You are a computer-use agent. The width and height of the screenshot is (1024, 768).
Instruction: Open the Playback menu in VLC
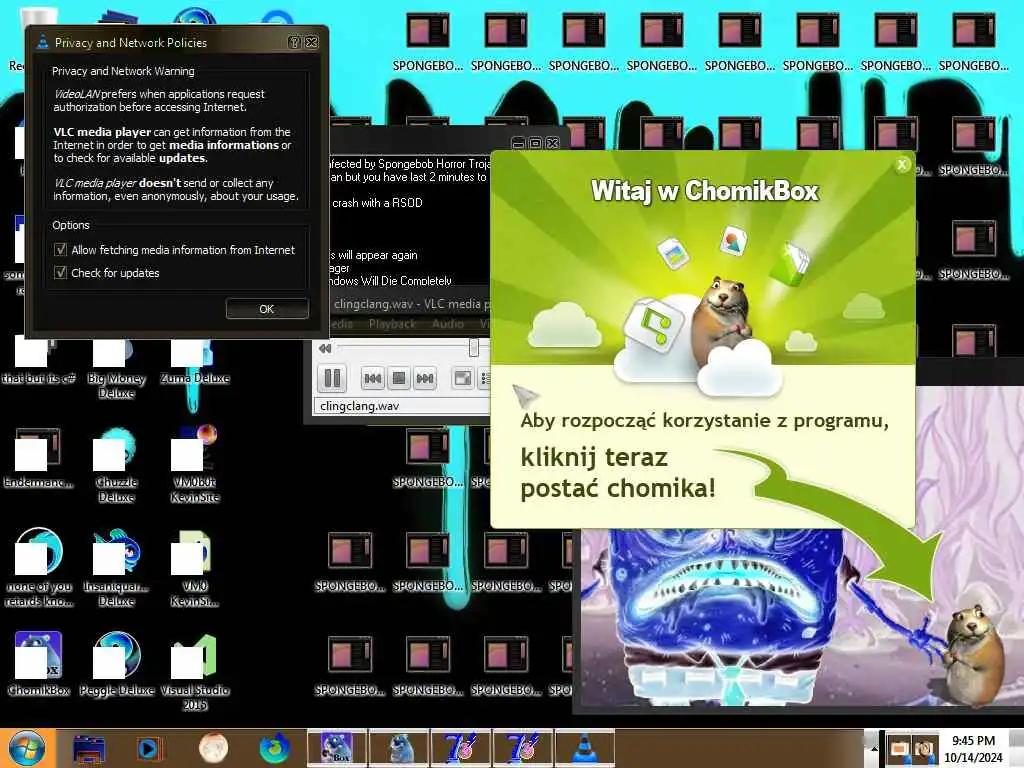tap(392, 324)
